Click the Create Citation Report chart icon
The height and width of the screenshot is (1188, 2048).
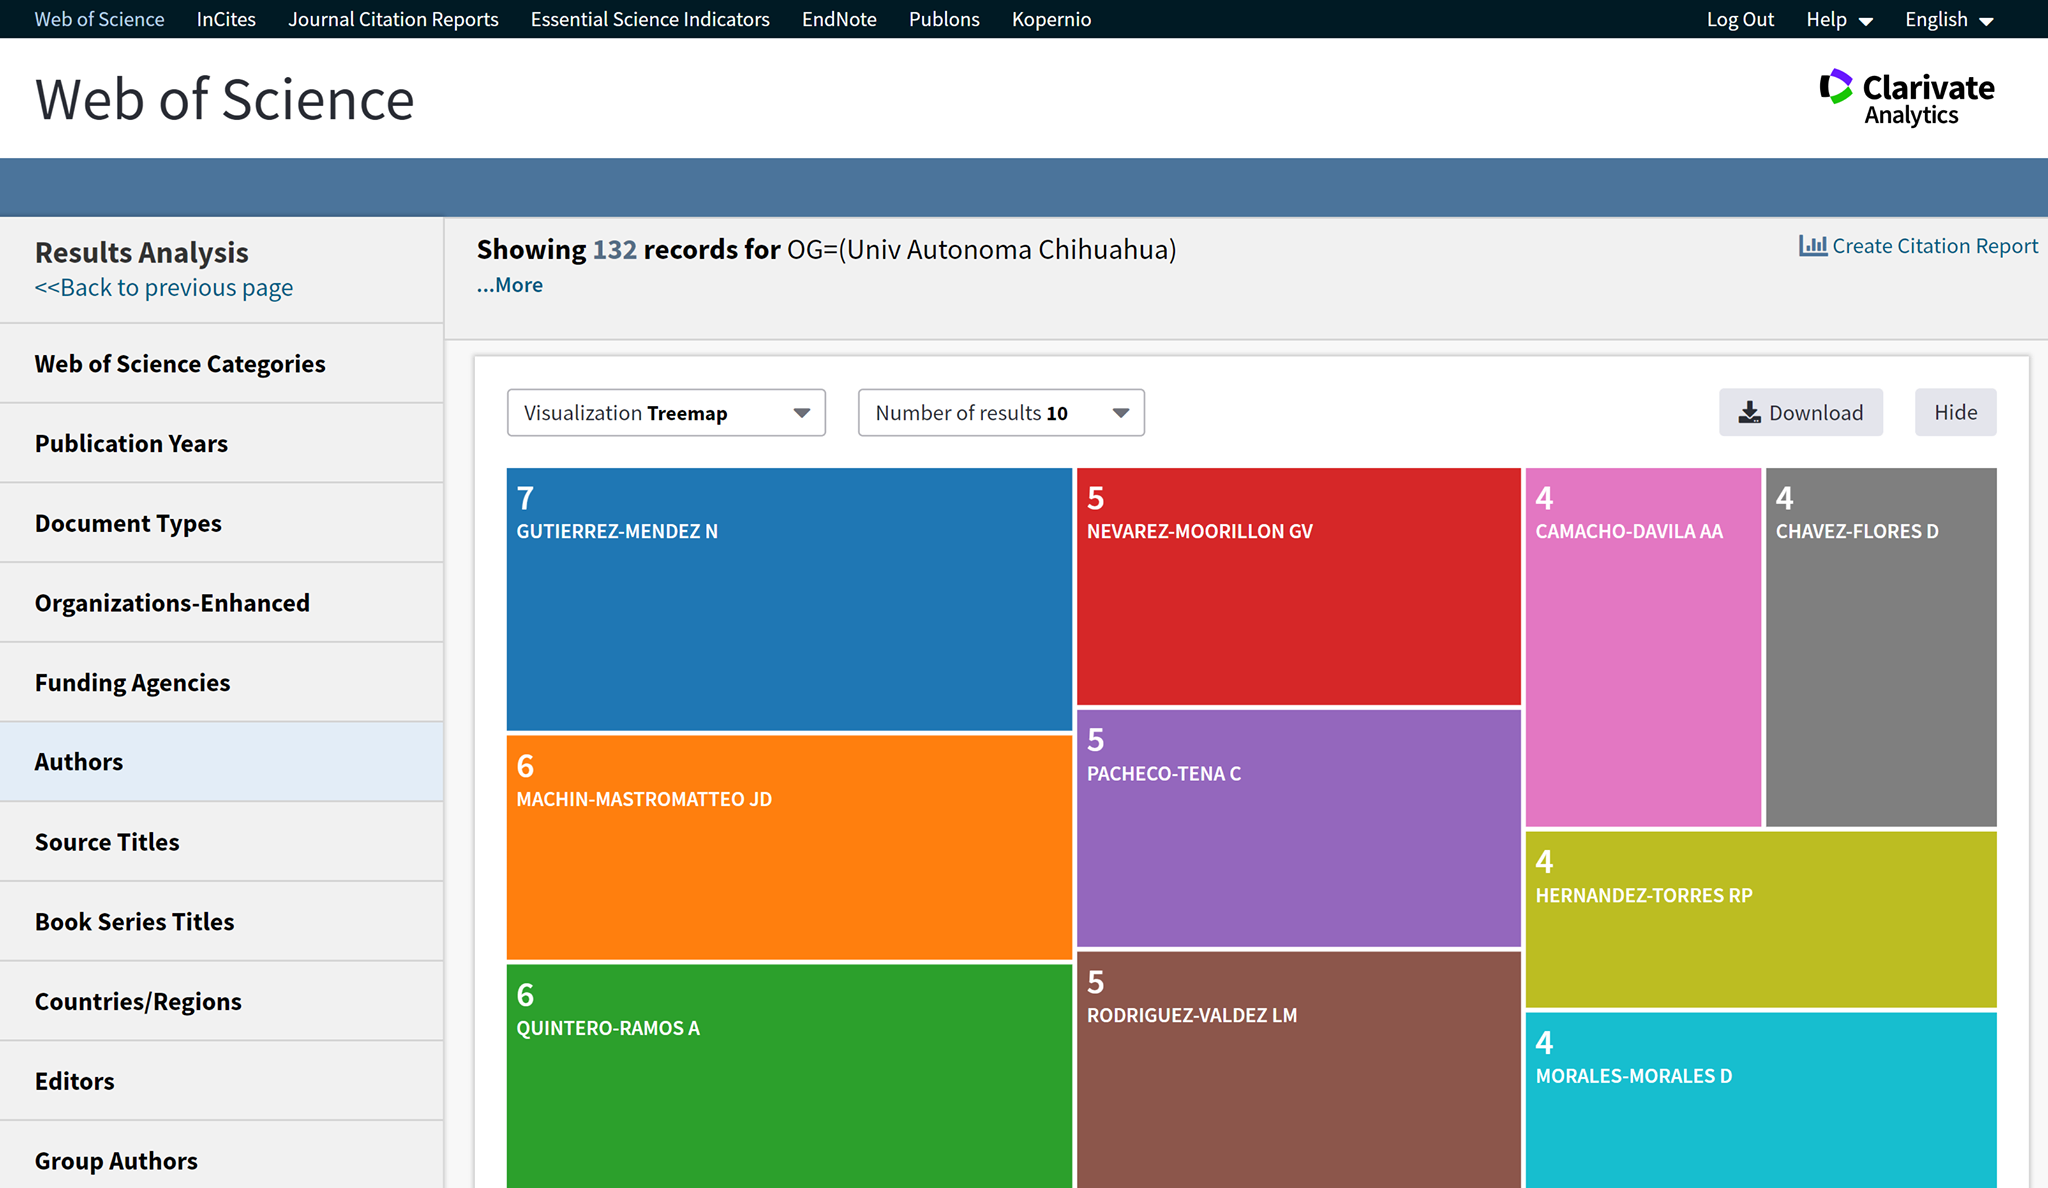(x=1812, y=246)
